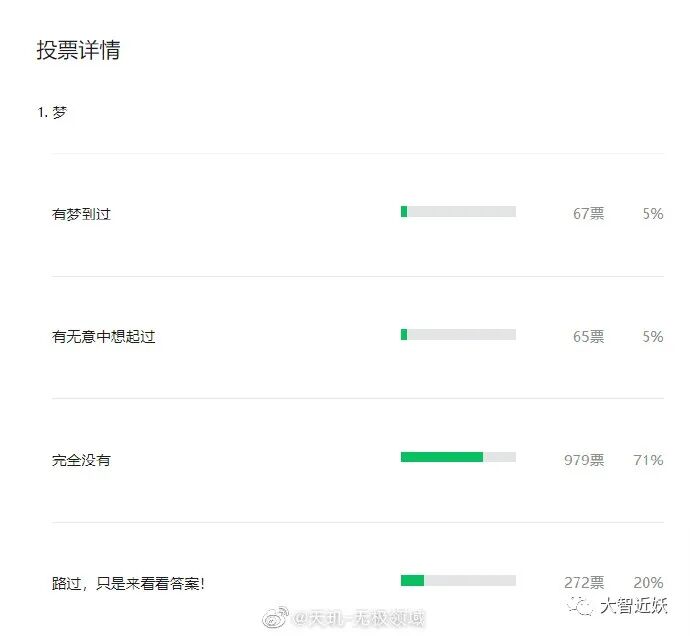This screenshot has width=690, height=636.
Task: Click the progress bar for 路过 option
Action: [x=458, y=581]
